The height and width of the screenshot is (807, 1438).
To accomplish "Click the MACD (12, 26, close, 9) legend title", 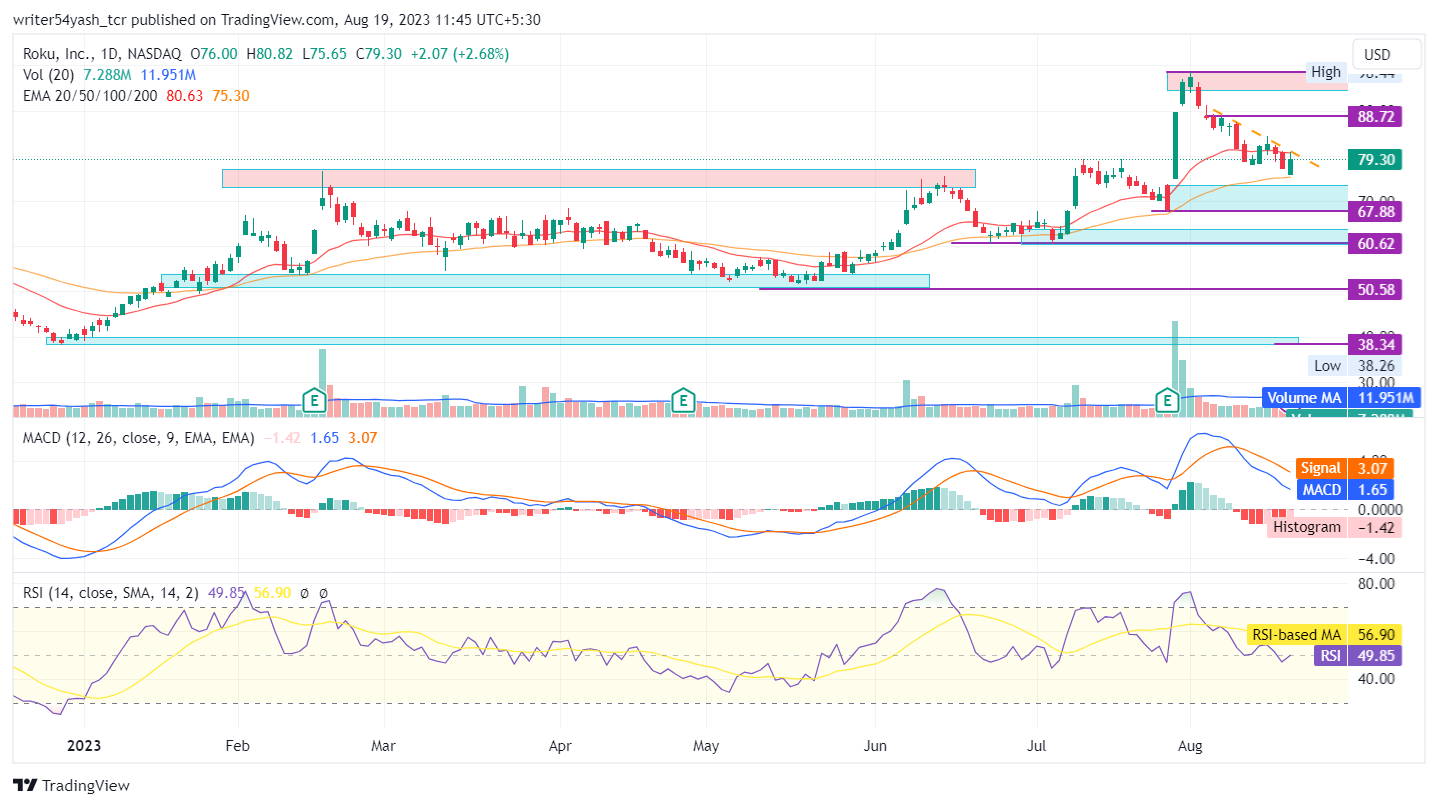I will click(138, 438).
